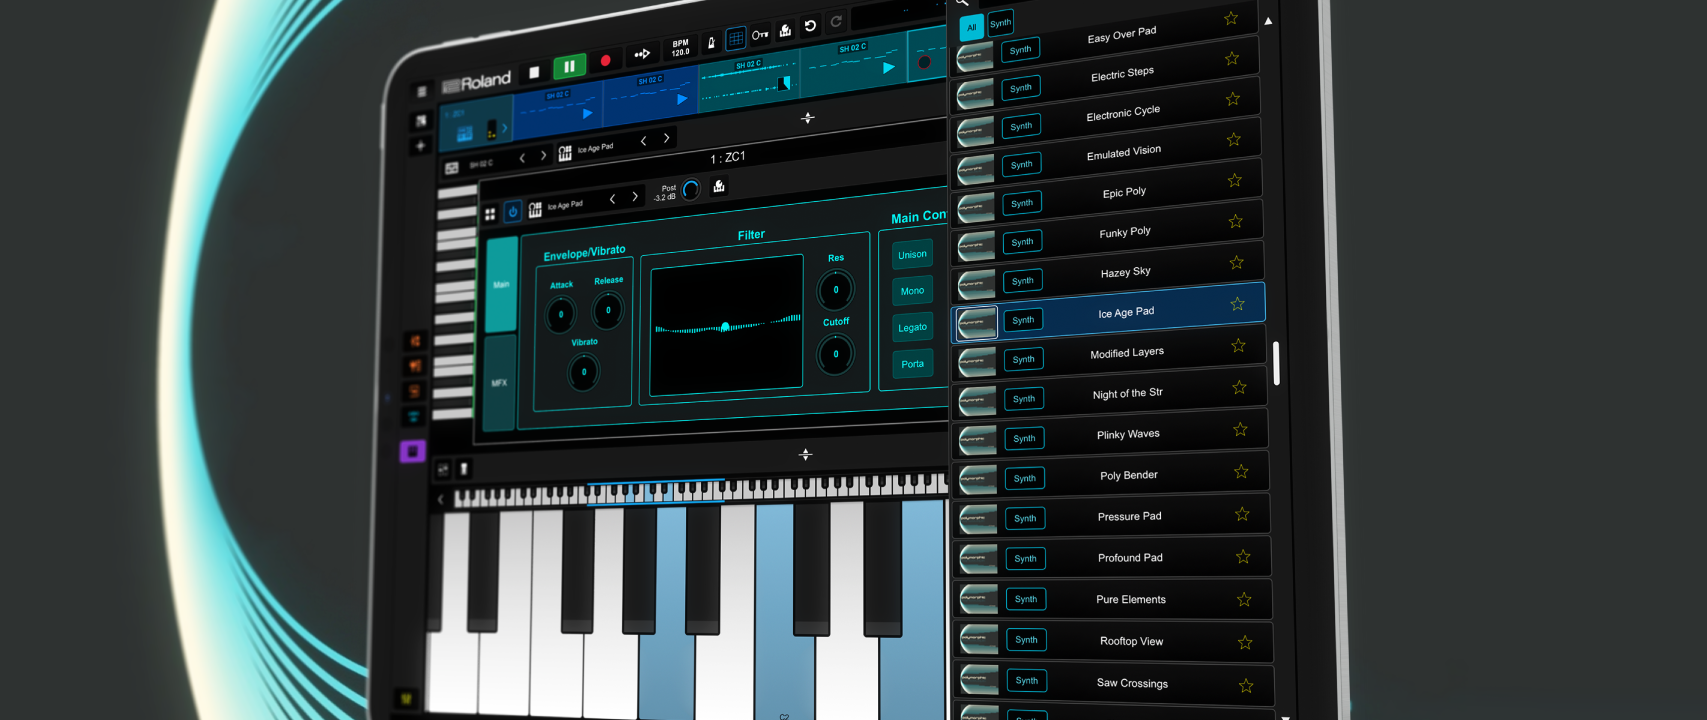Image resolution: width=1707 pixels, height=720 pixels.
Task: Click the undo arrow icon
Action: tap(810, 26)
